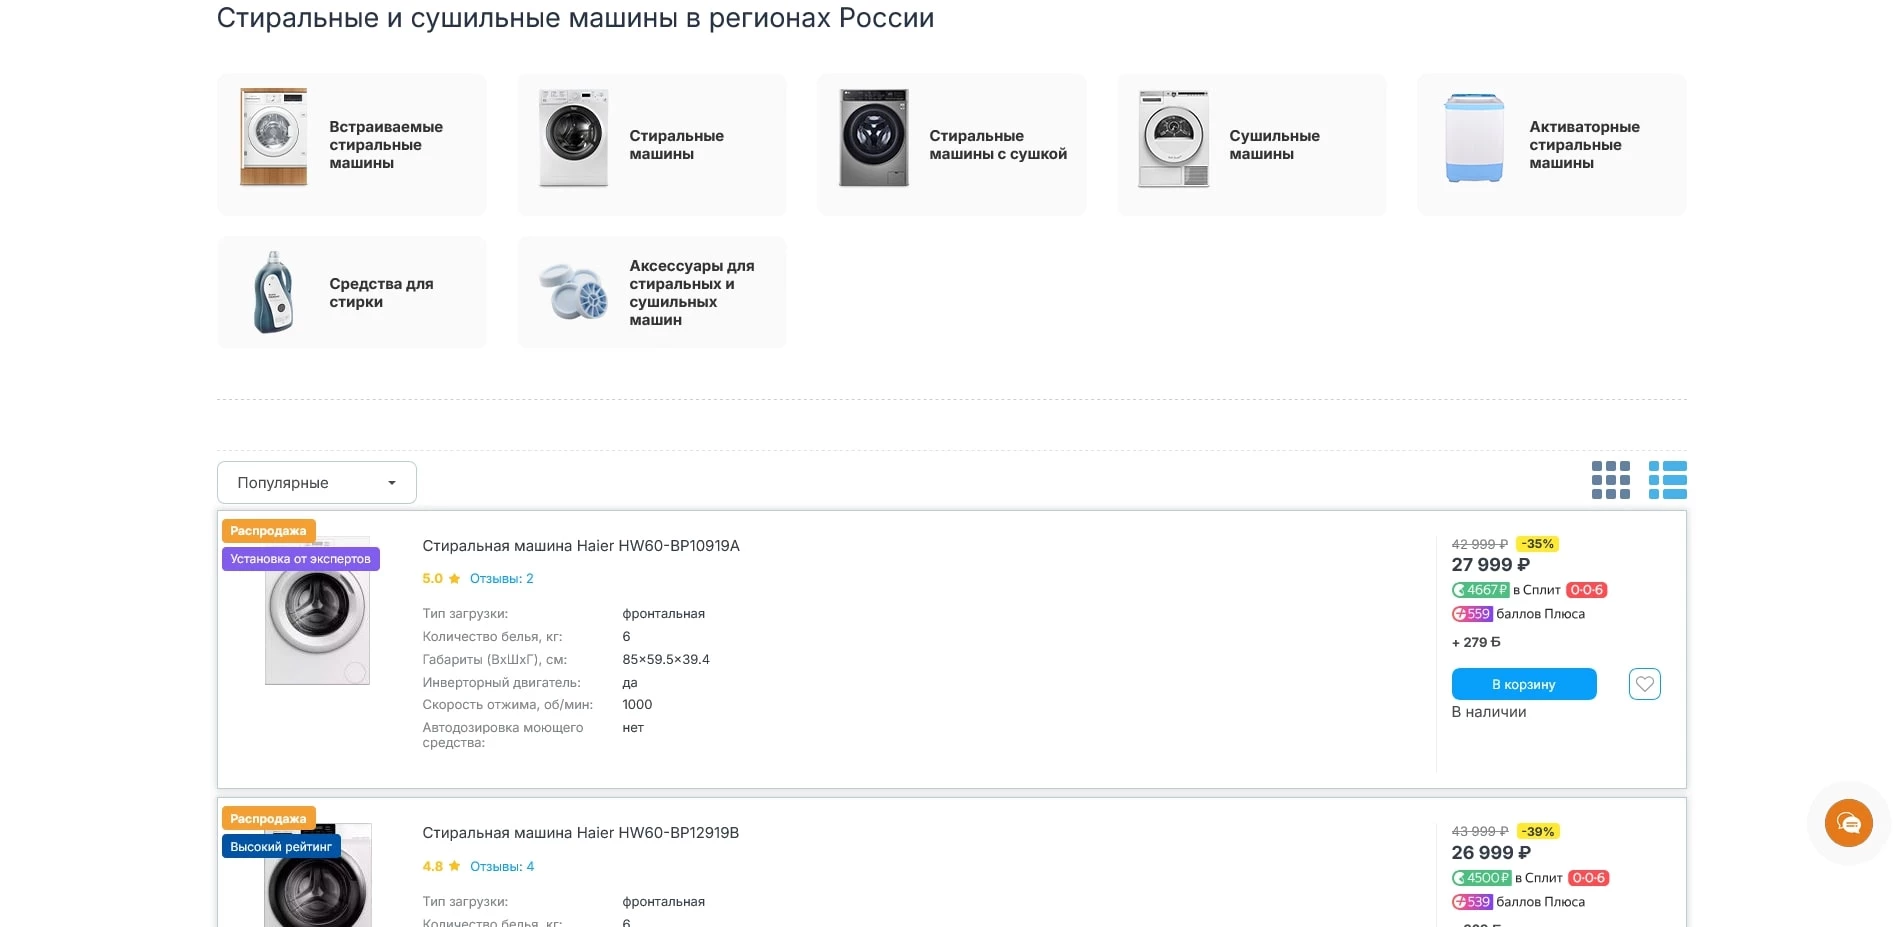Open Haier HW60-BP10919A product title
Viewport: 1903px width, 927px height.
(580, 546)
